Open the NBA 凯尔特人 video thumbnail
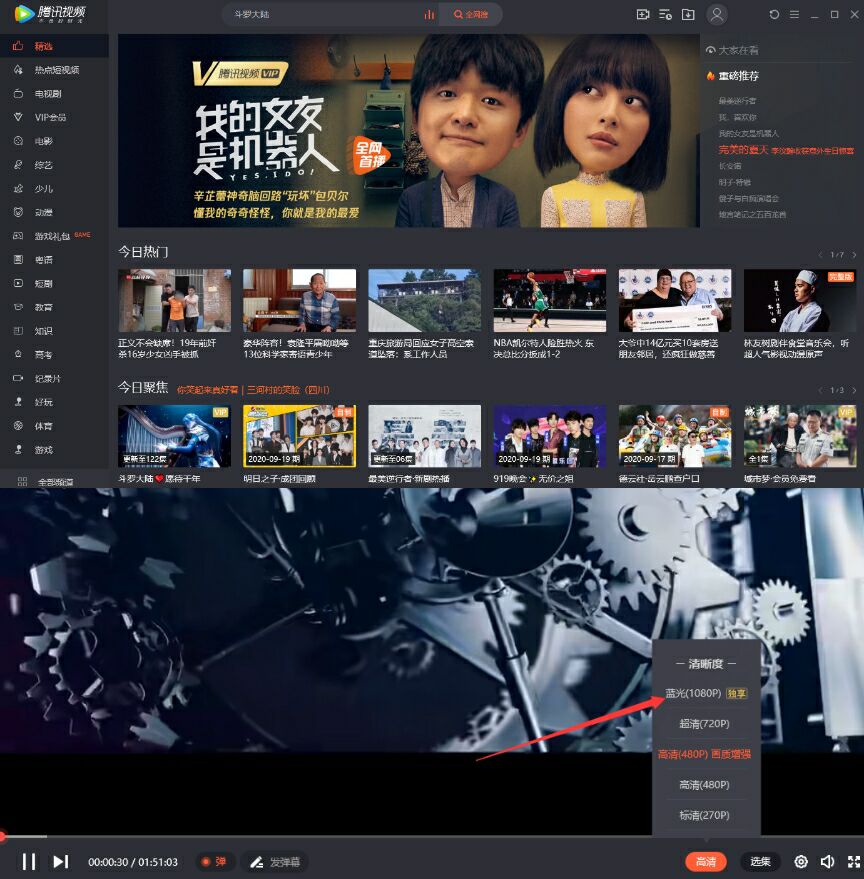This screenshot has width=864, height=879. [x=549, y=300]
